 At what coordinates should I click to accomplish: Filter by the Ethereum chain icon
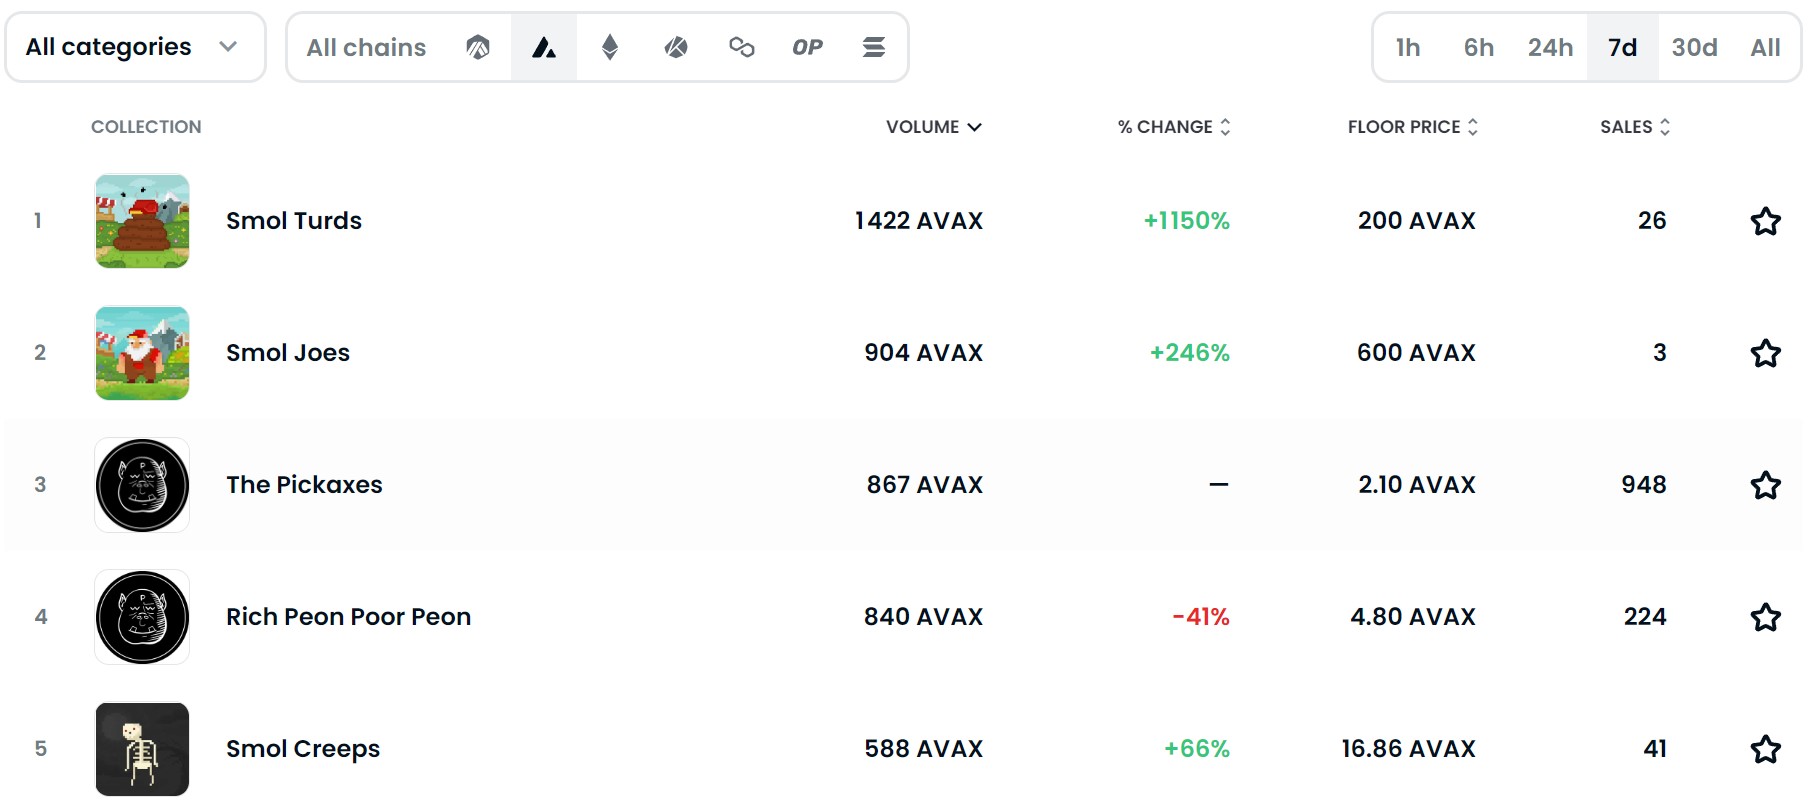tap(610, 47)
